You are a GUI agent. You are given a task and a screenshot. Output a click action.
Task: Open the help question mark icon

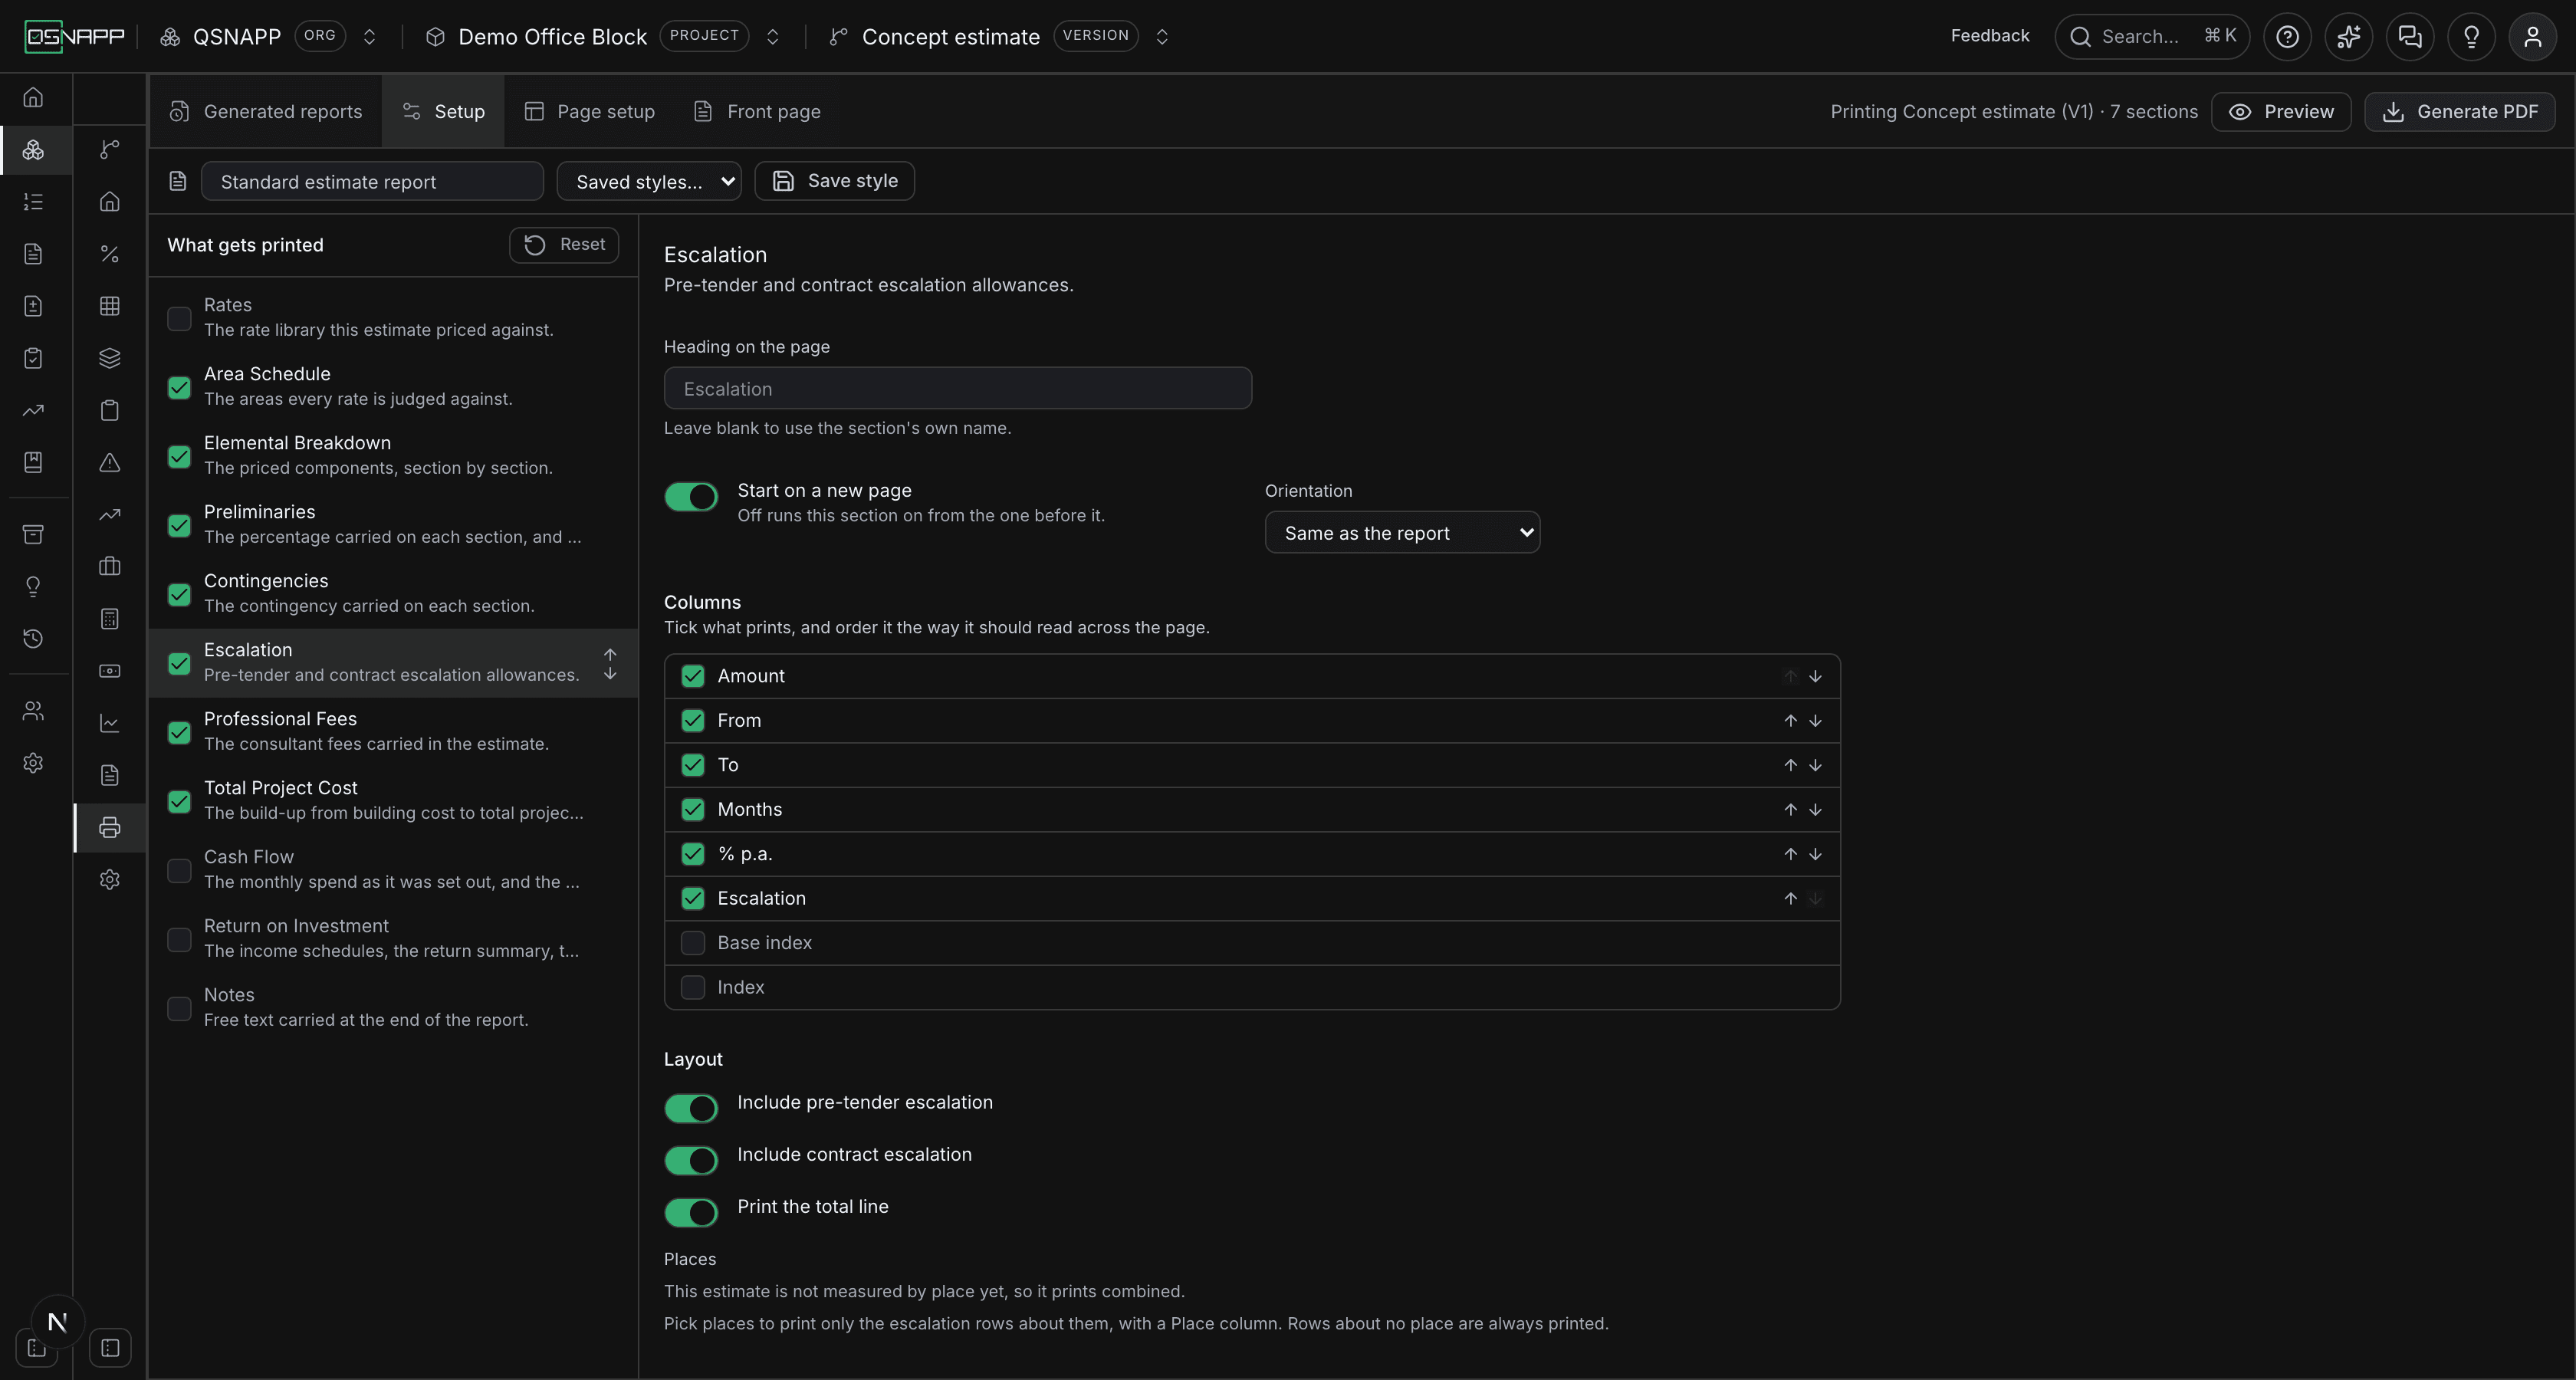click(2287, 37)
